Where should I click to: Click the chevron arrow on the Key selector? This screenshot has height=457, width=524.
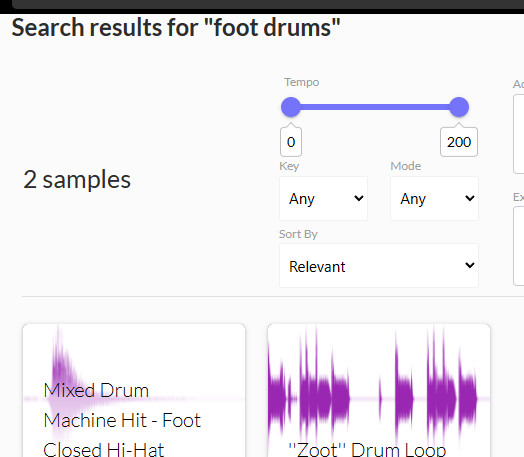click(x=359, y=198)
